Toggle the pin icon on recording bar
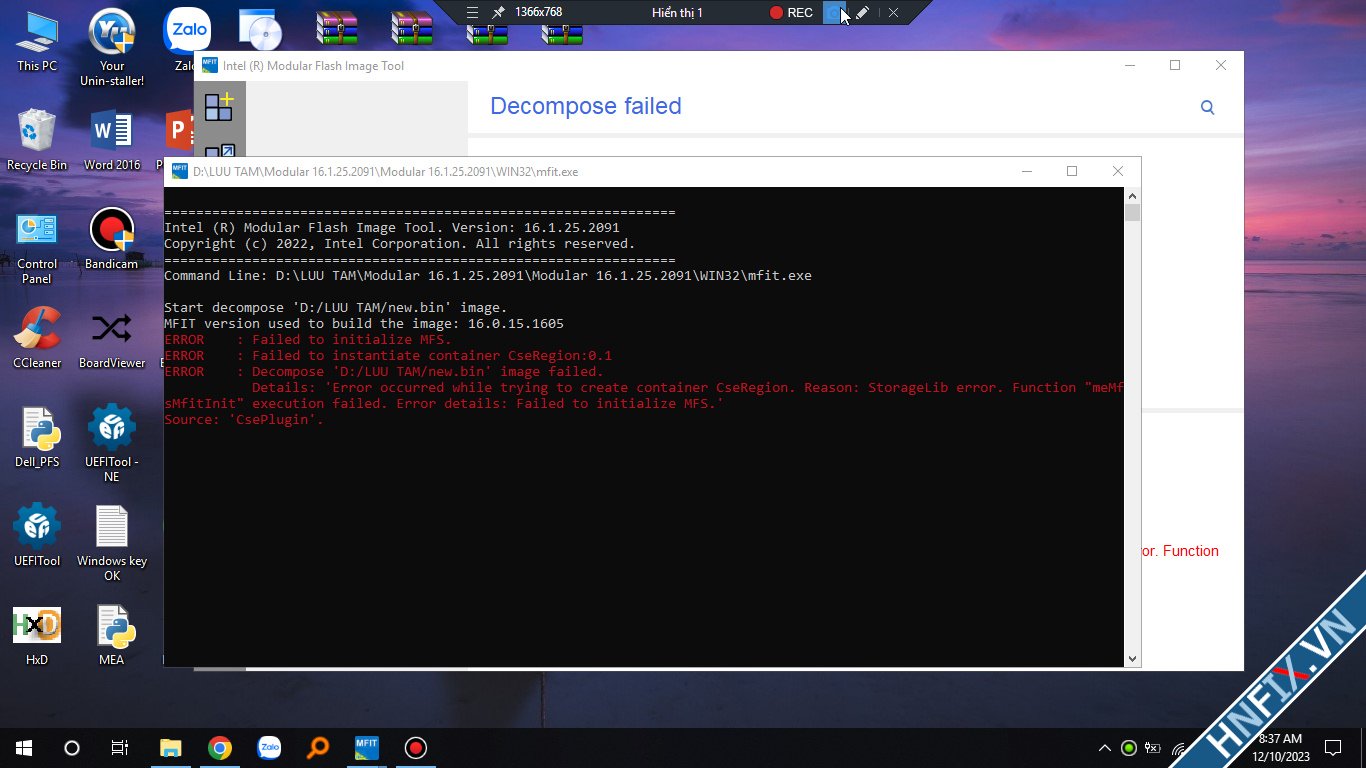This screenshot has width=1366, height=768. (498, 12)
